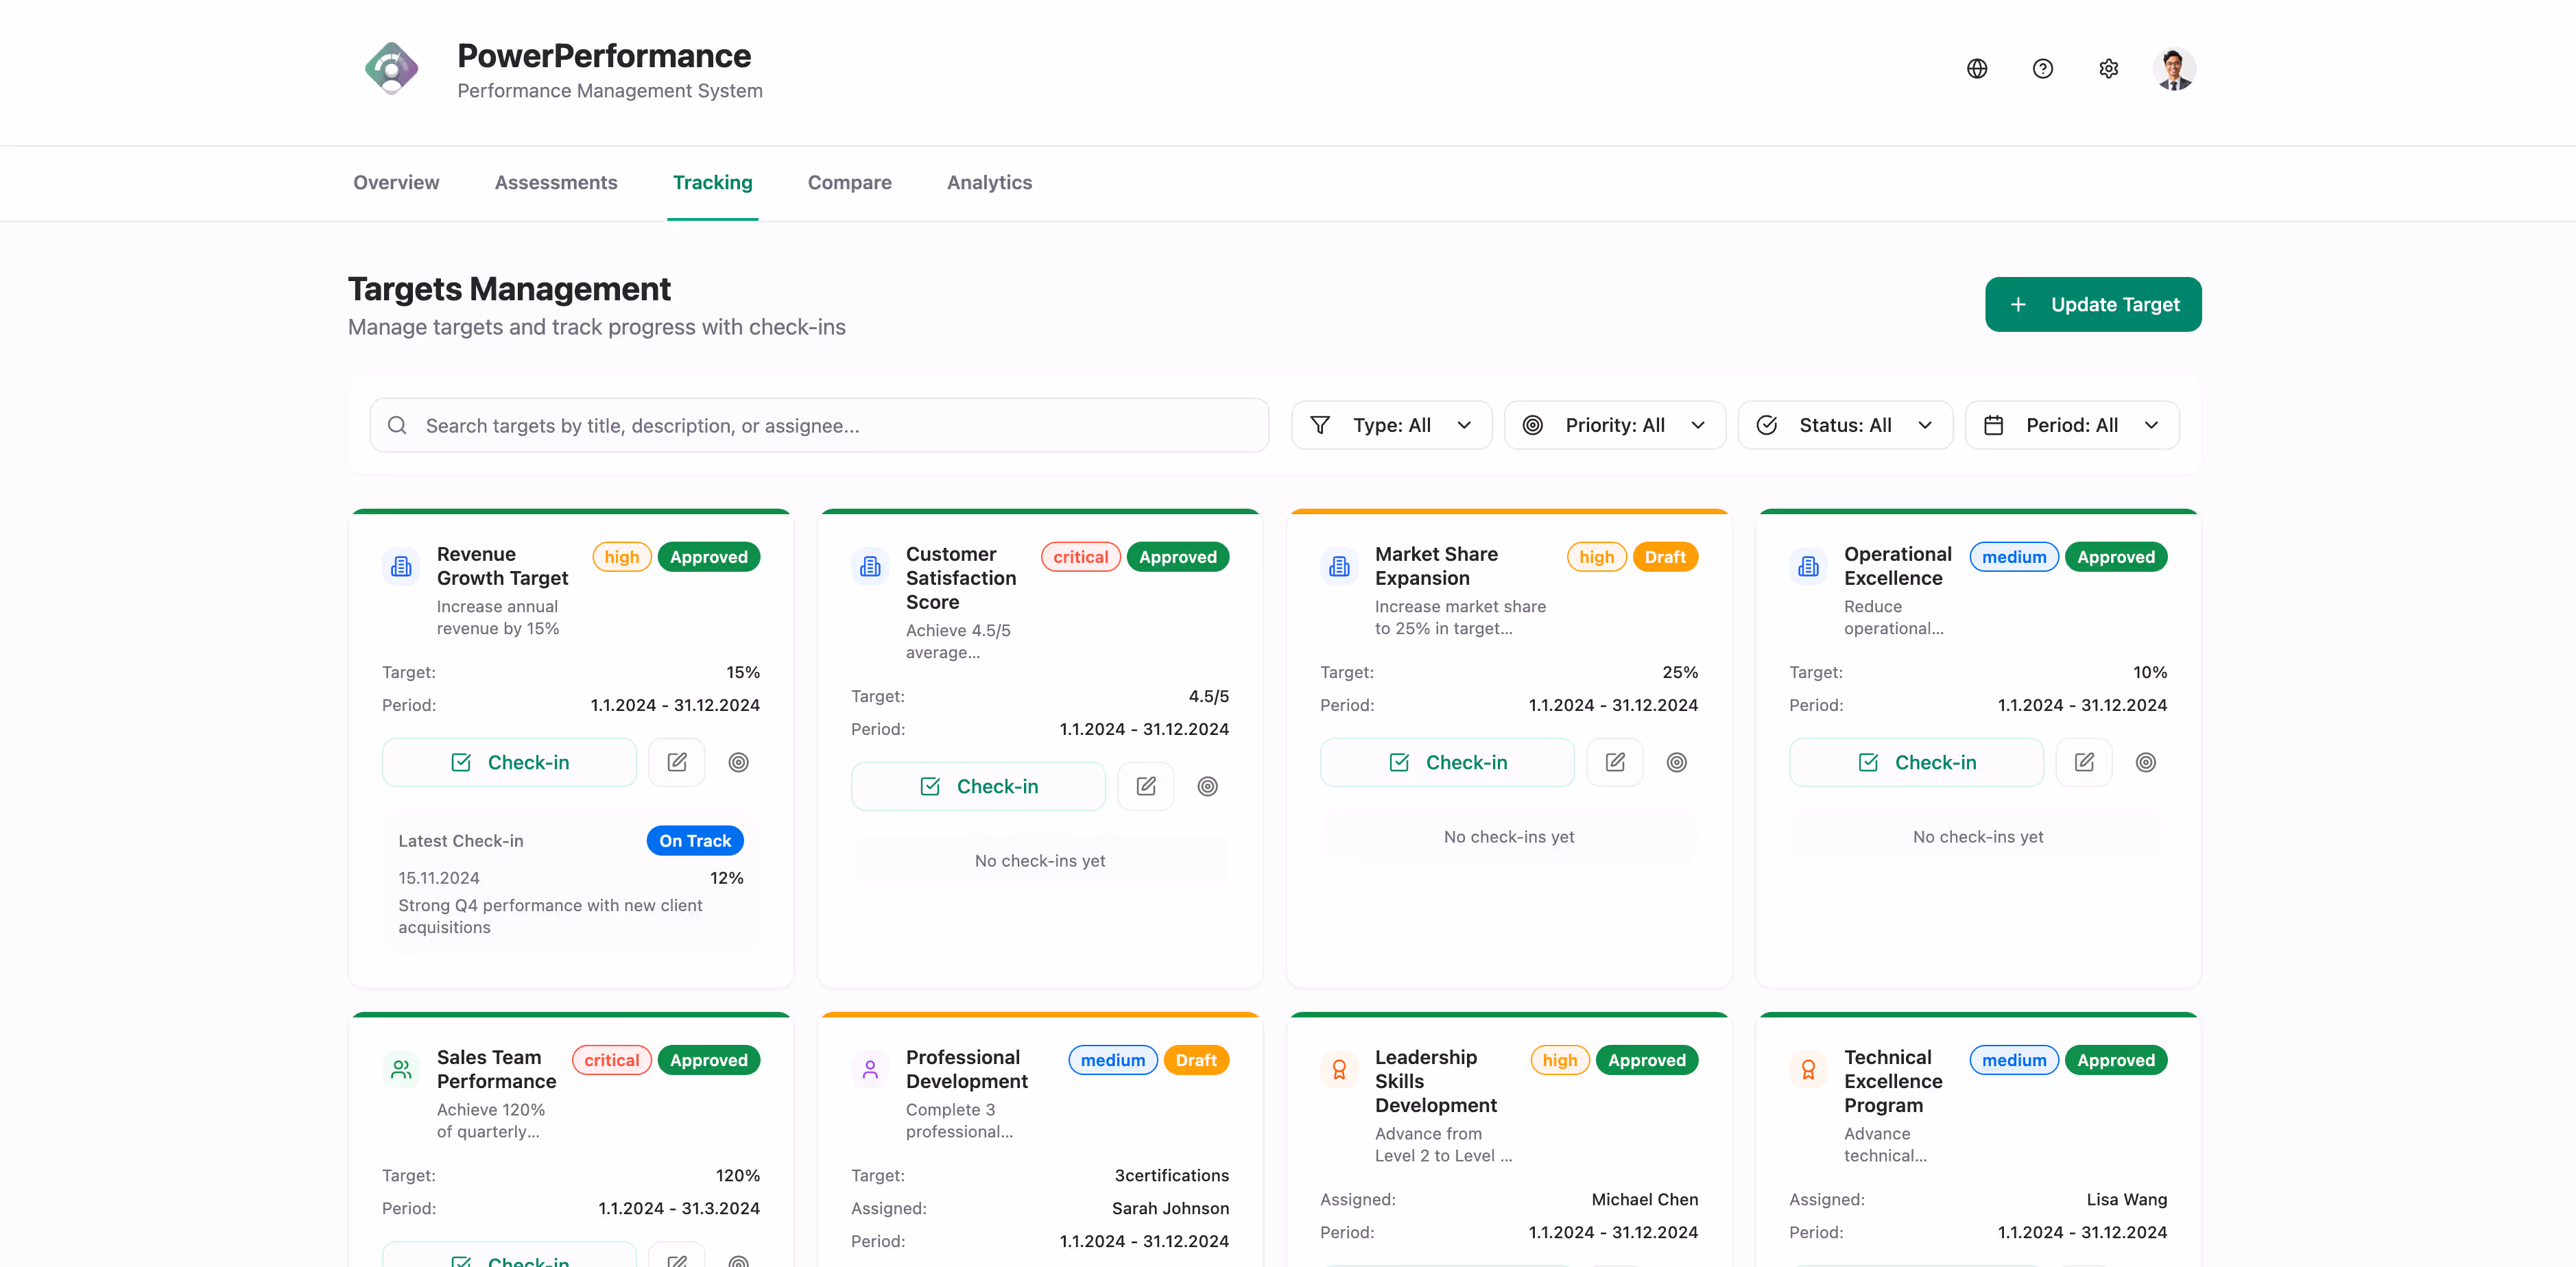Open the Status: All dropdown

(x=1844, y=425)
